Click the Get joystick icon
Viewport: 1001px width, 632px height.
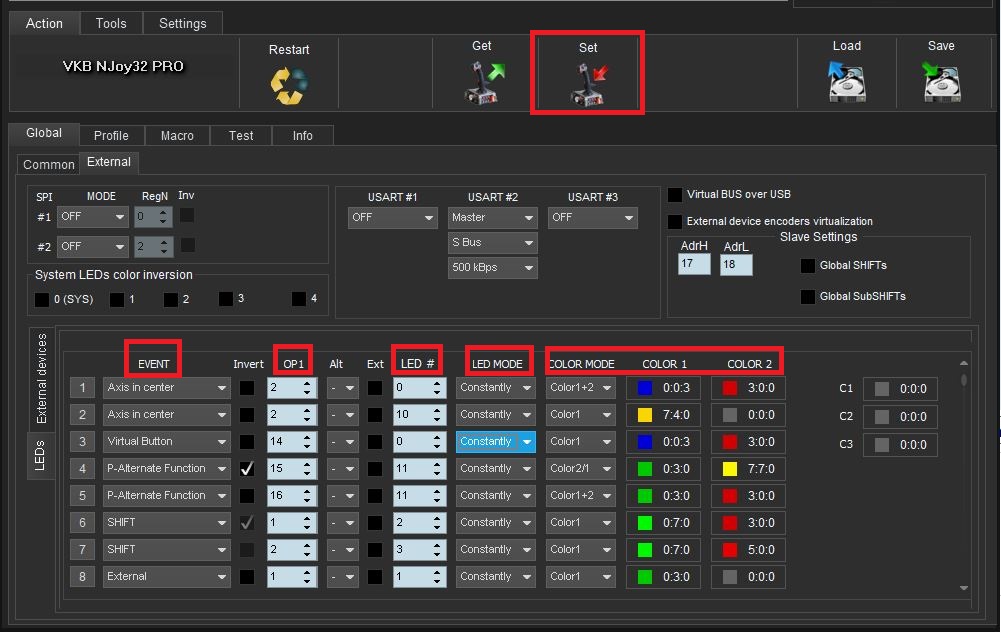coord(485,83)
